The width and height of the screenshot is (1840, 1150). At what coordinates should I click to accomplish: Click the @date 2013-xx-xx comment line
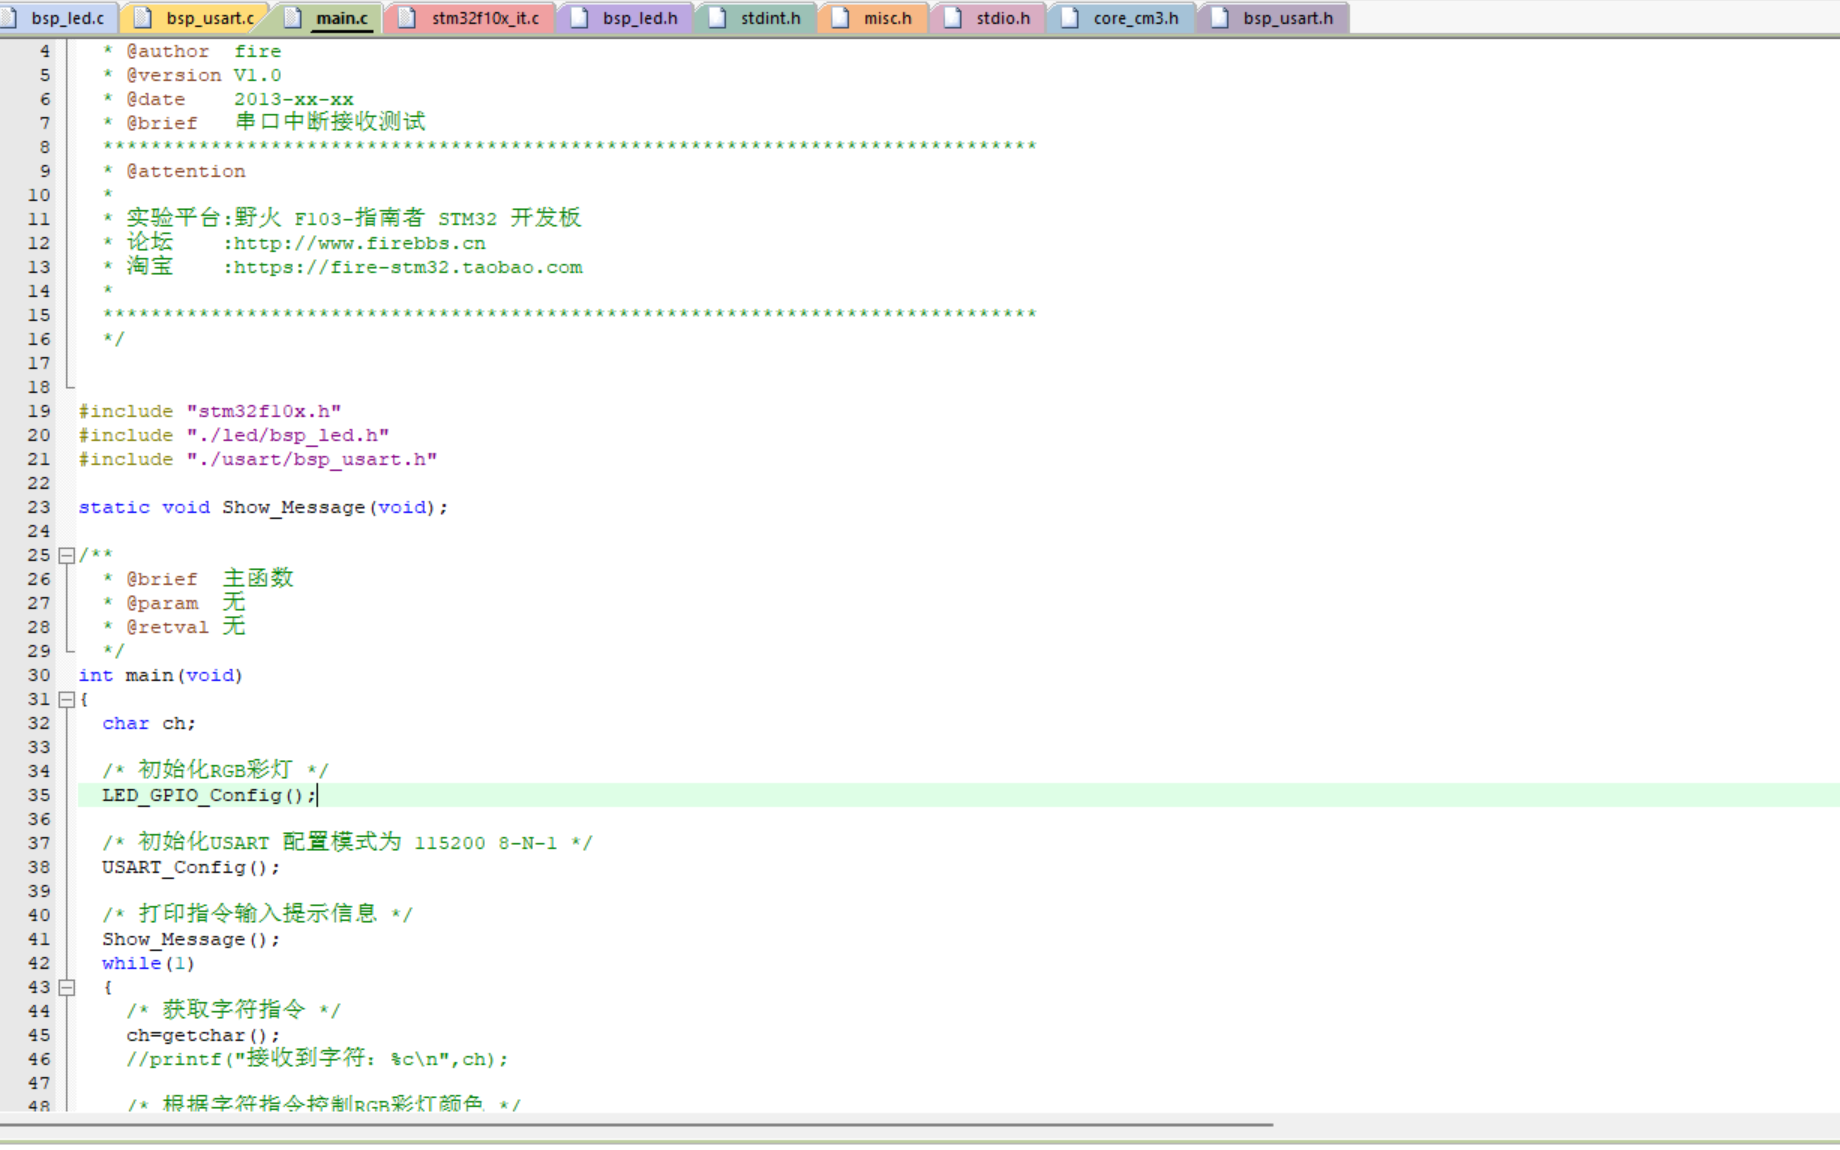click(x=228, y=99)
